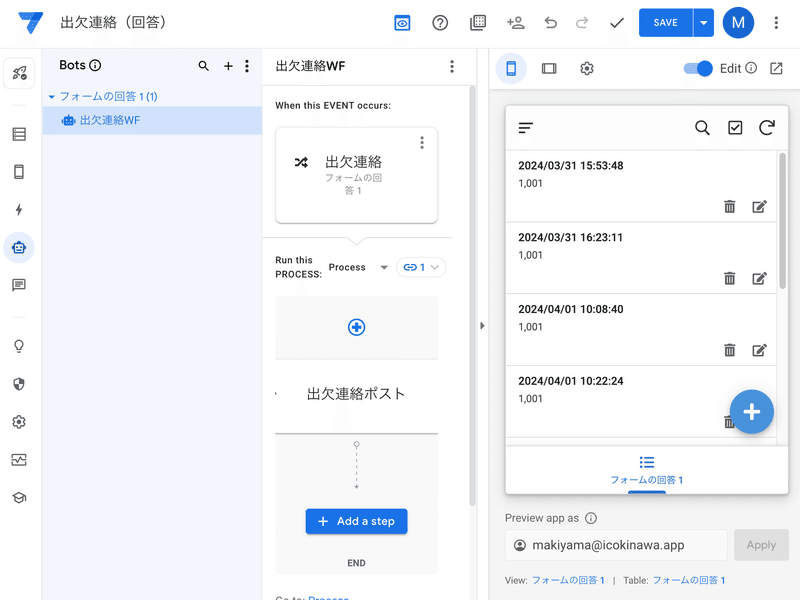Collapse the フォームの回答 1 (1) group
Viewport: 800px width, 600px height.
(52, 96)
